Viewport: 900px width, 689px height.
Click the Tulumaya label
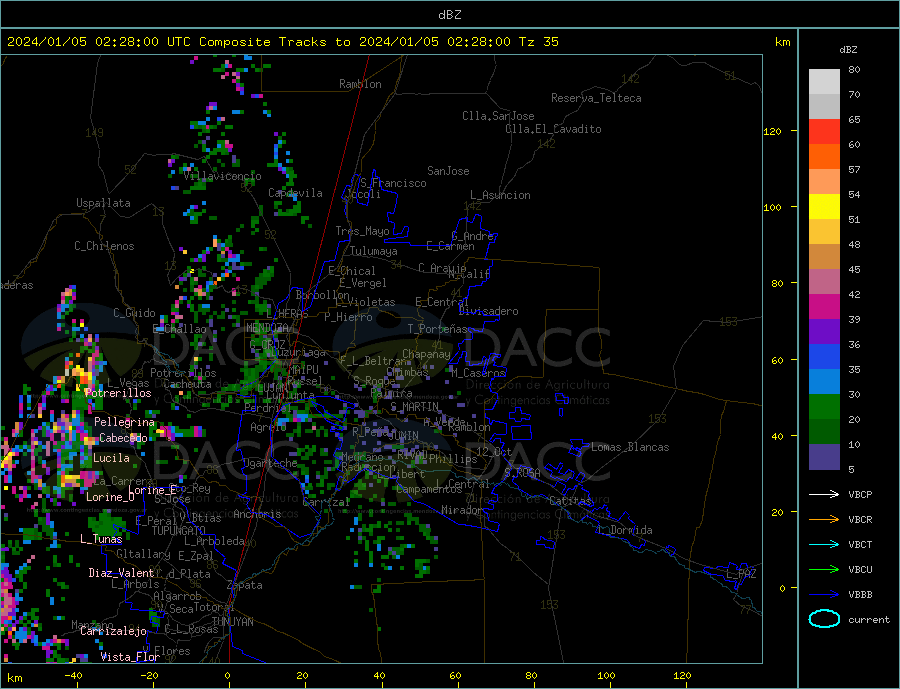(374, 251)
